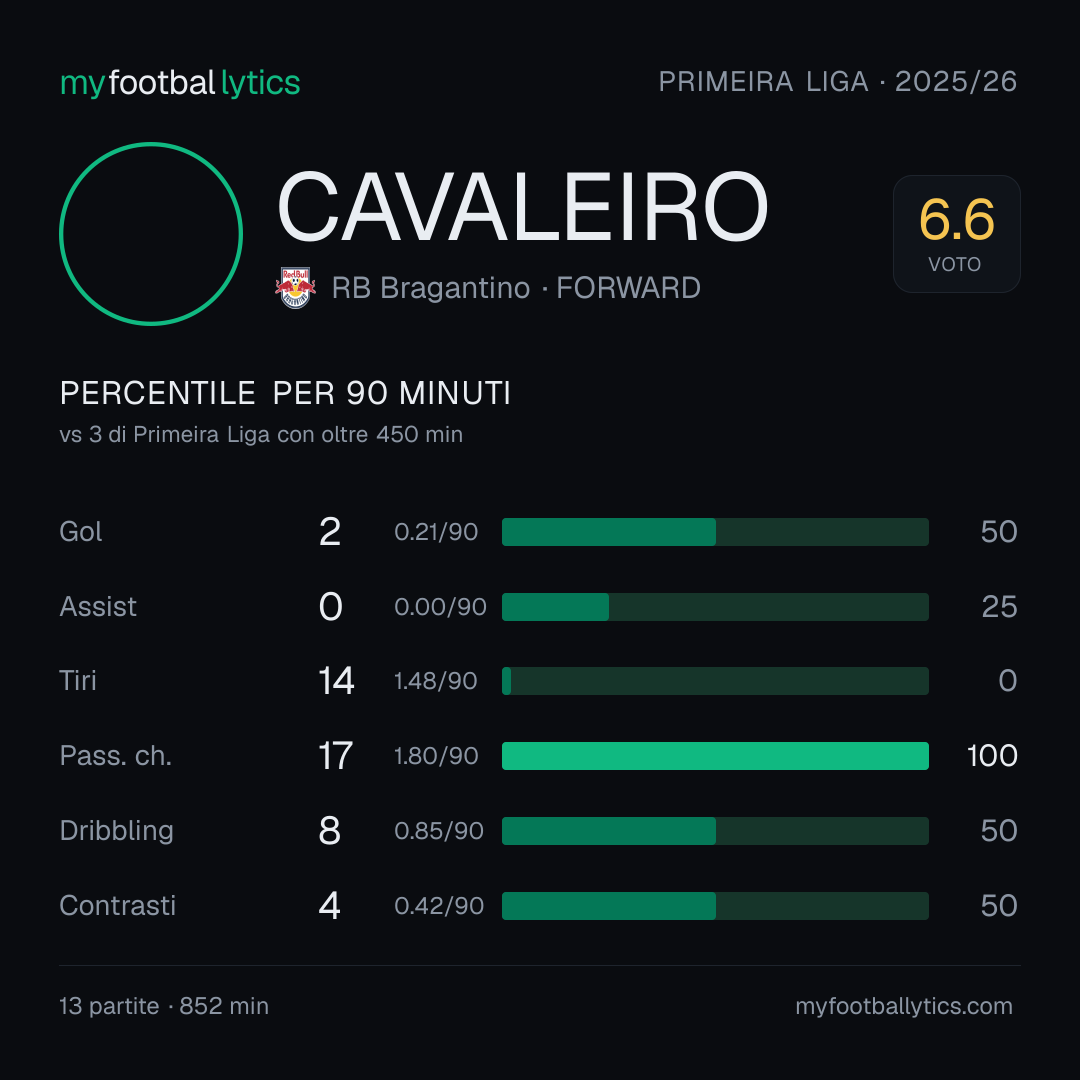Viewport: 1080px width, 1080px height.
Task: Click the RB Bragantino Forward subtitle text
Action: (x=516, y=288)
